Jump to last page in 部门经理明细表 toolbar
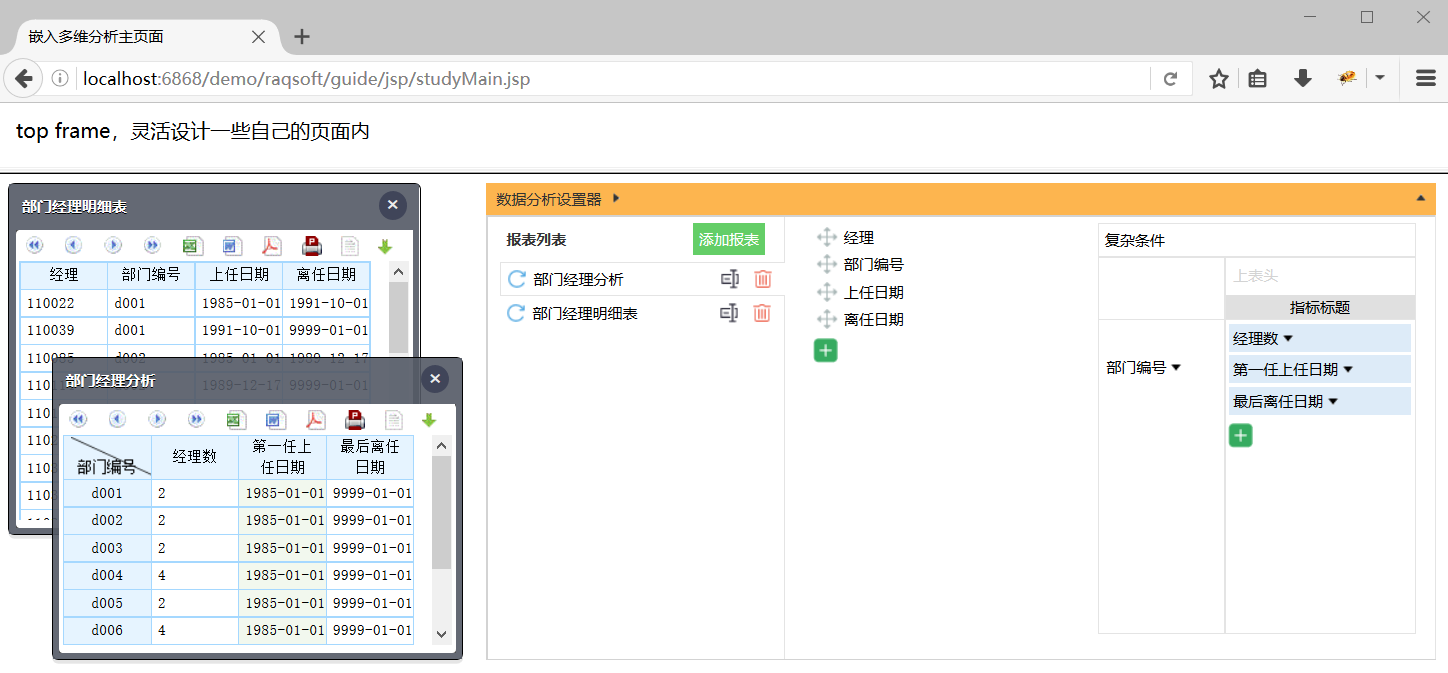This screenshot has height=673, width=1448. click(x=152, y=245)
